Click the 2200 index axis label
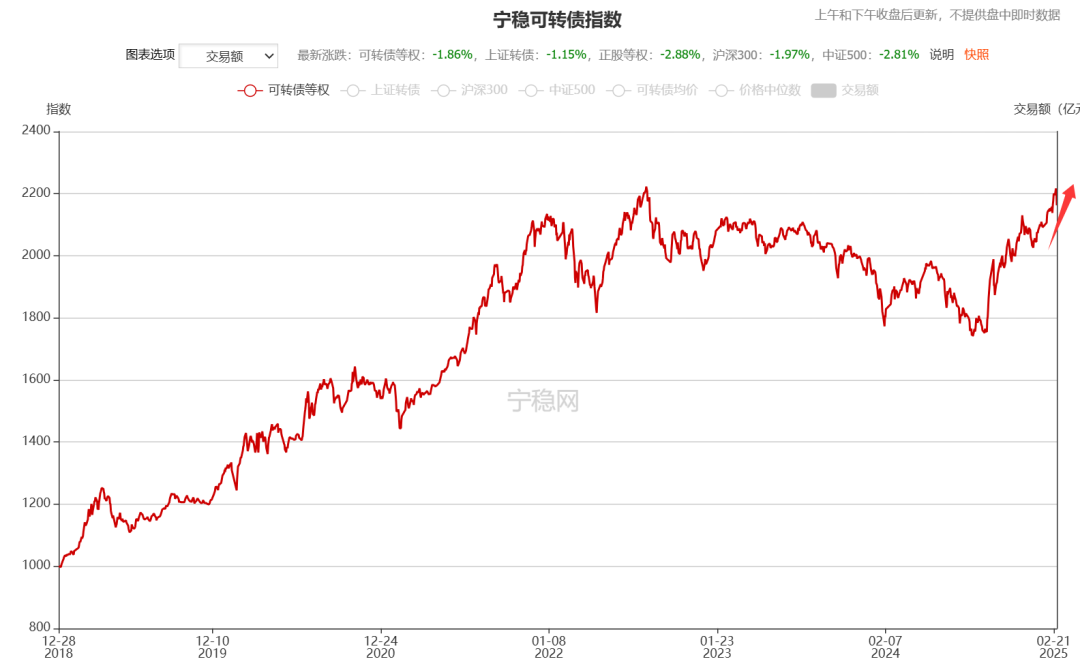 tap(36, 193)
